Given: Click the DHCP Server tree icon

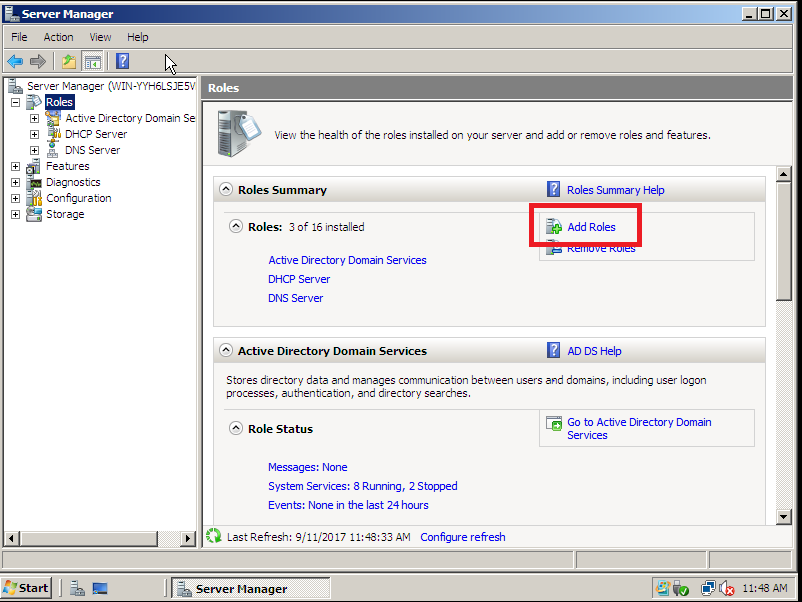Looking at the screenshot, I should click(x=53, y=134).
